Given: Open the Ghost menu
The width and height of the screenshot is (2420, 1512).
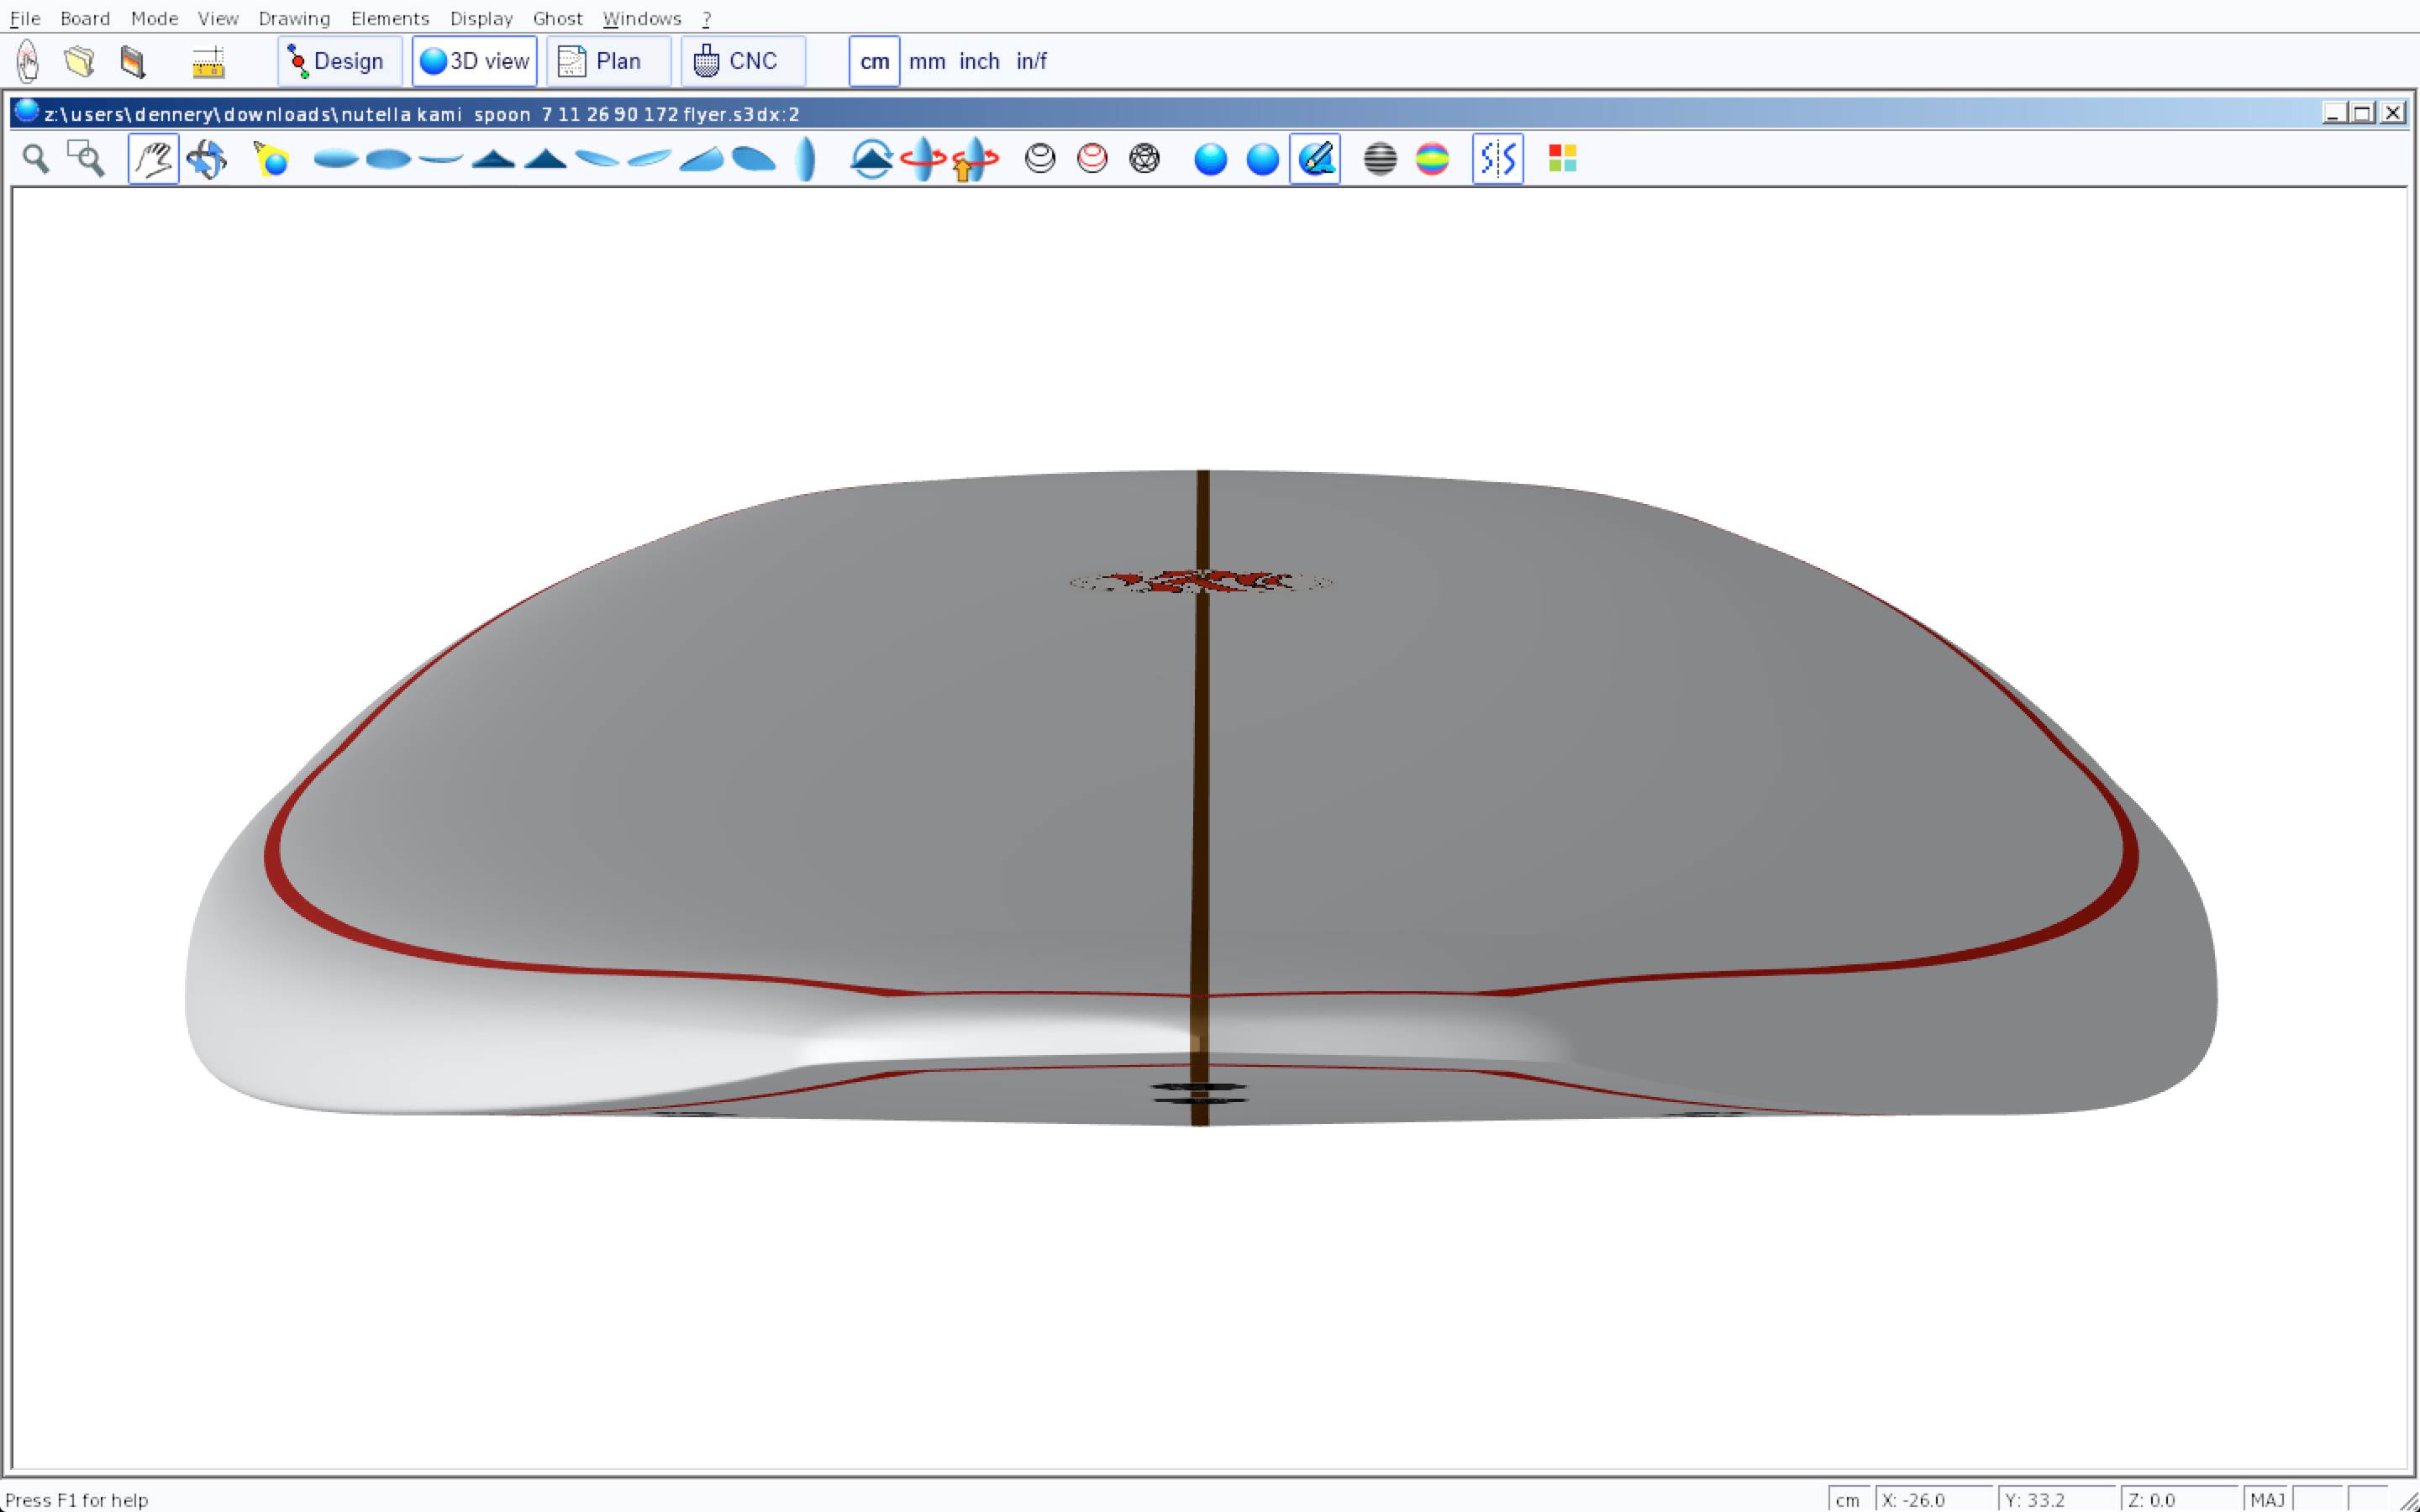Looking at the screenshot, I should click(557, 18).
